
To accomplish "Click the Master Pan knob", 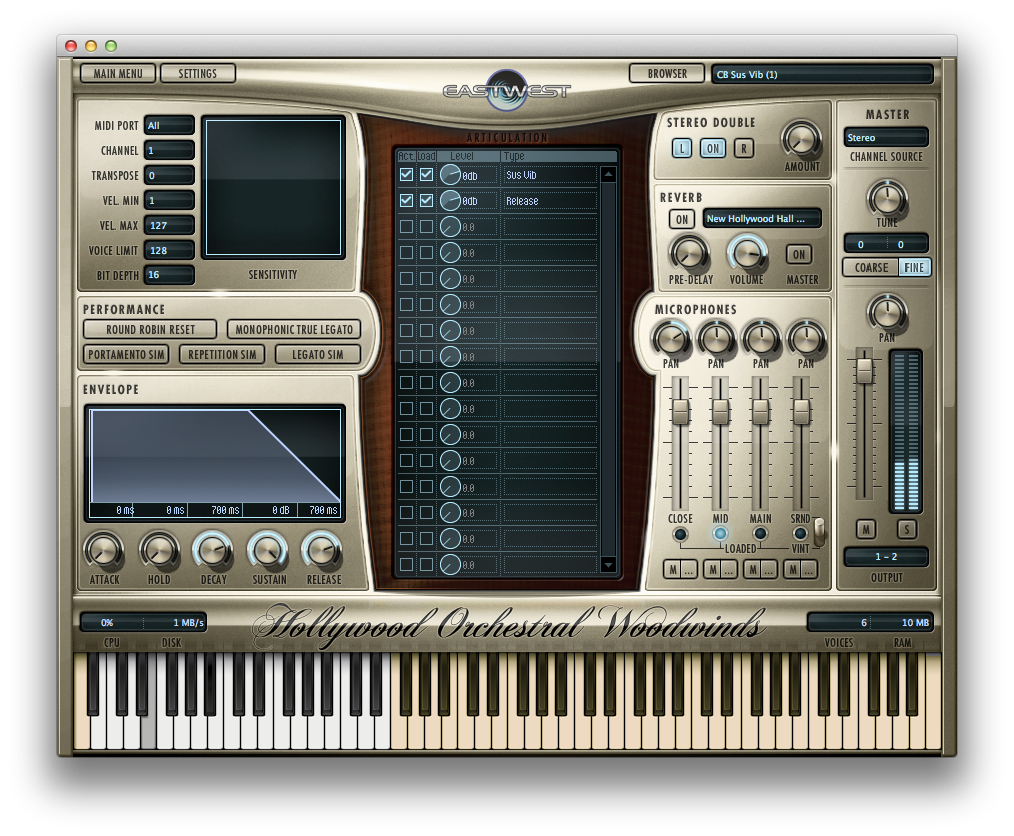I will pyautogui.click(x=887, y=312).
